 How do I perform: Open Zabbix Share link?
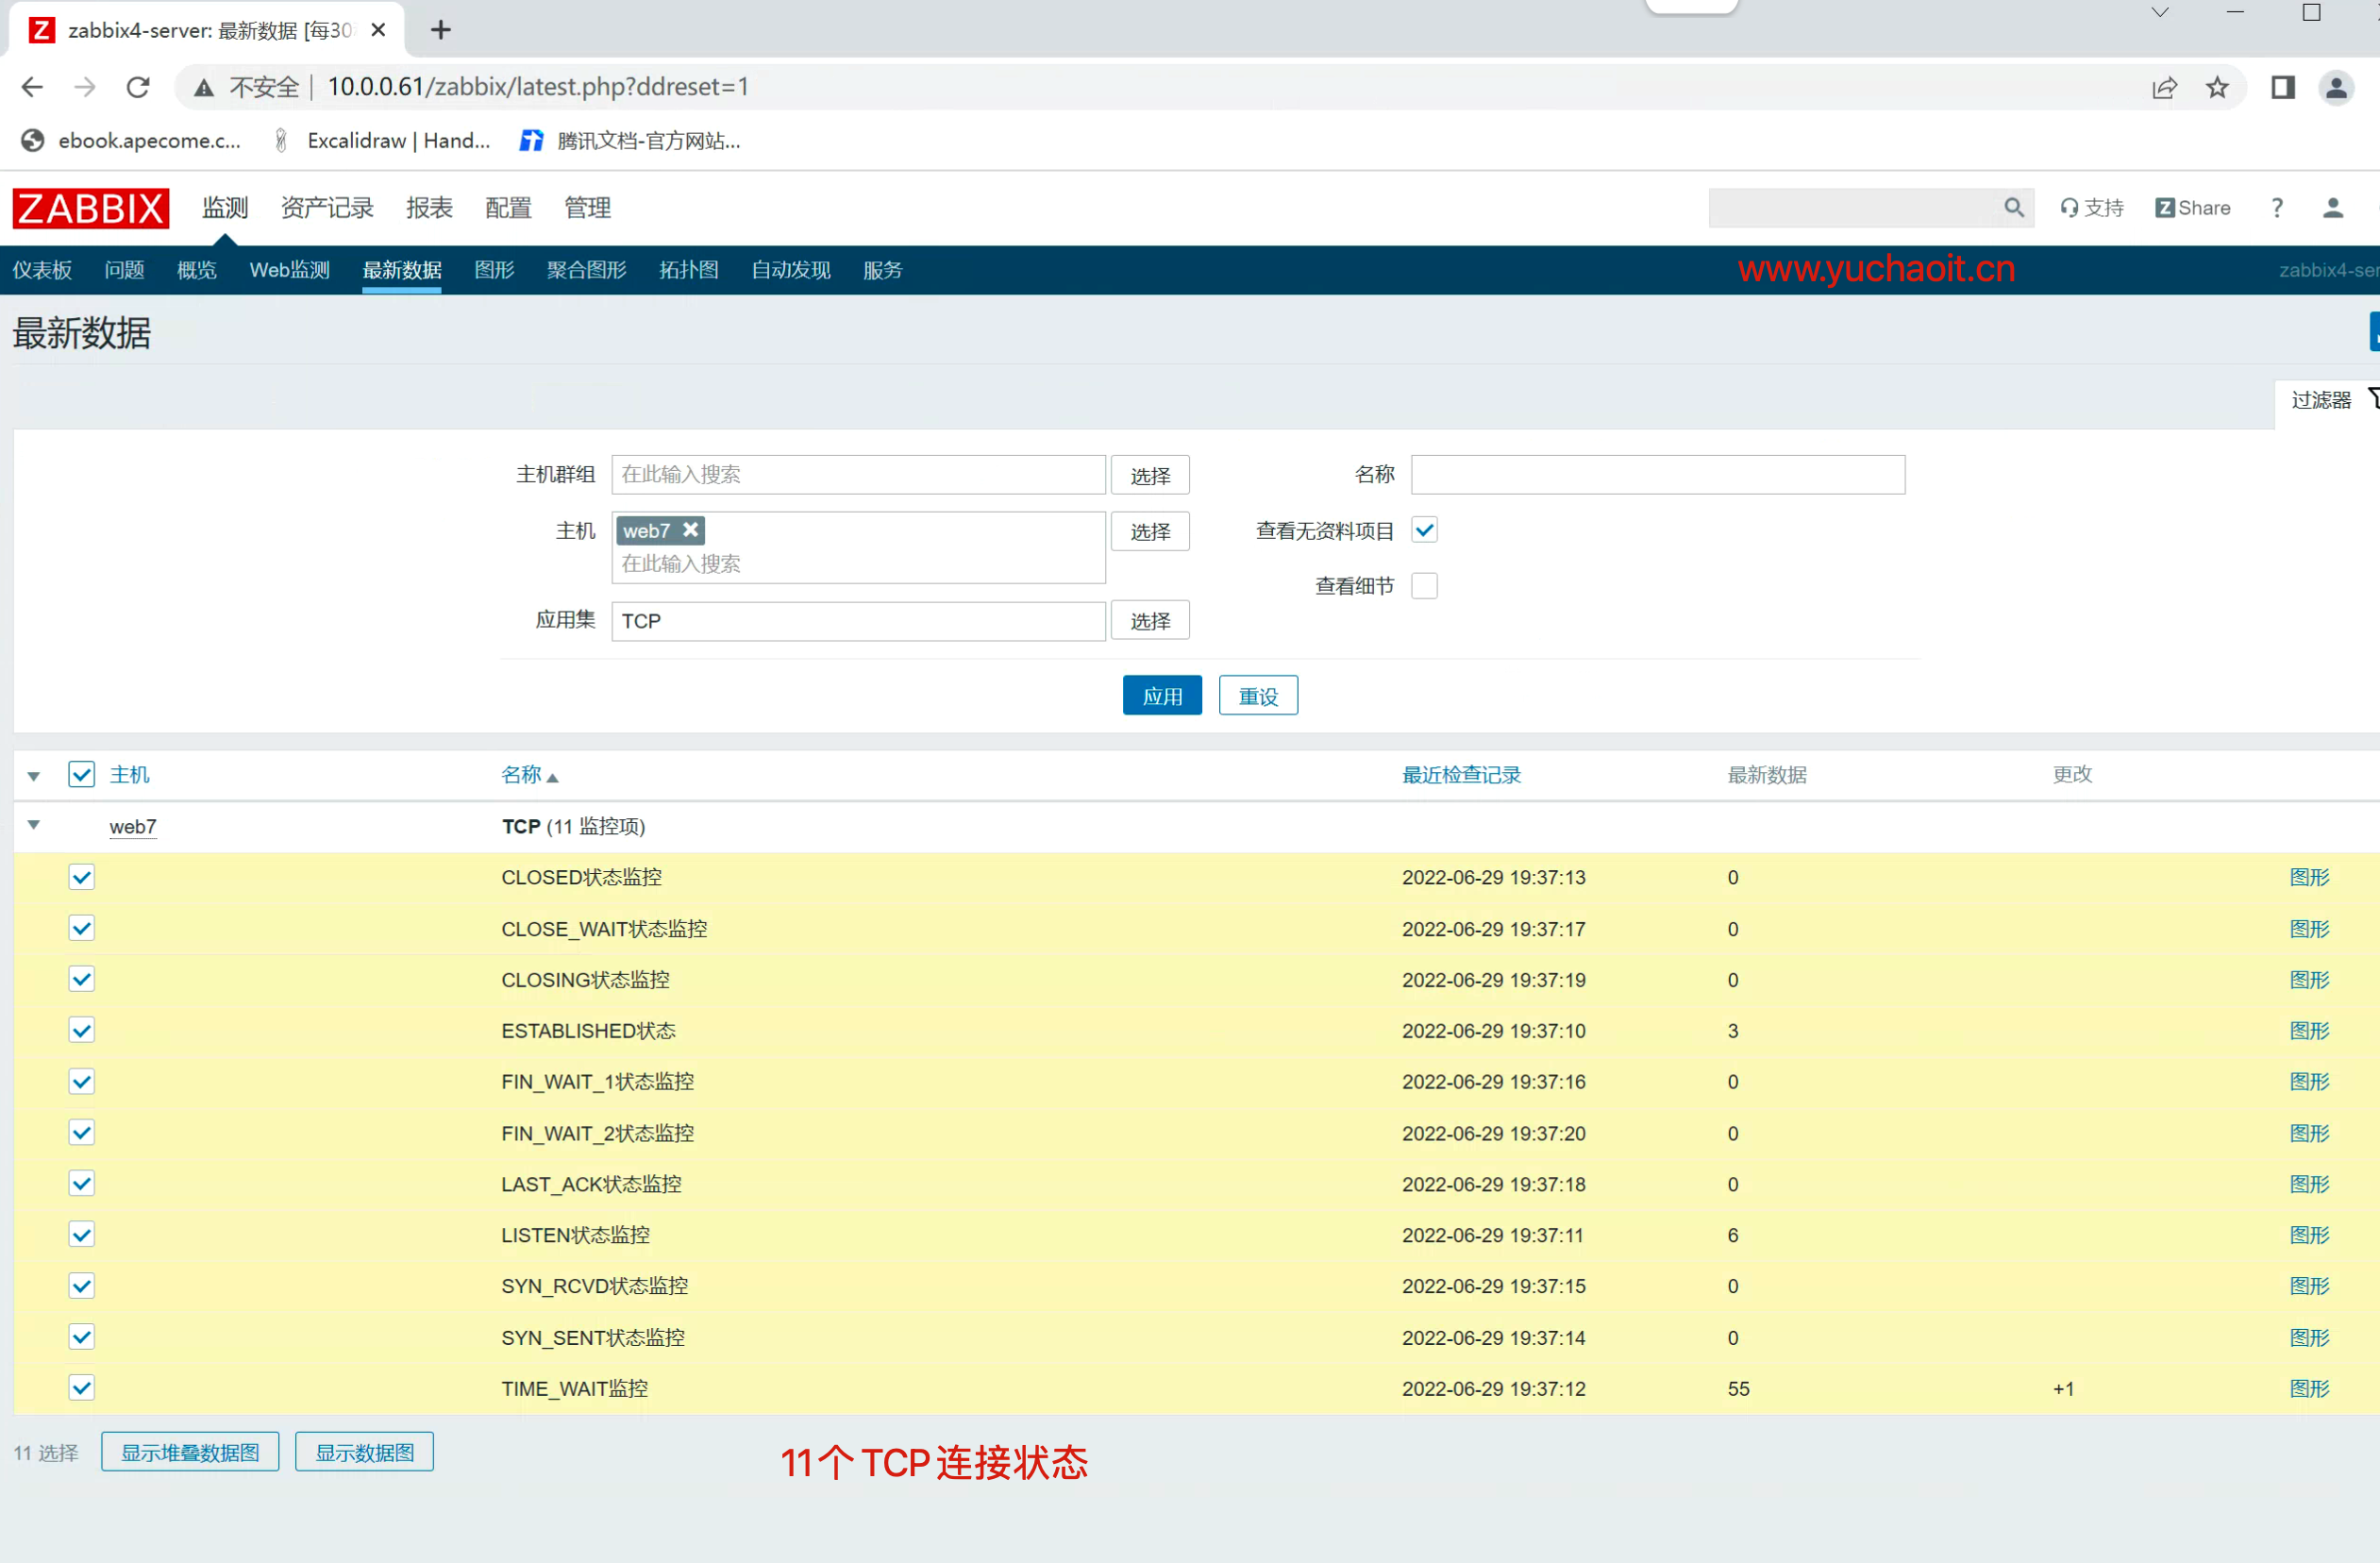tap(2193, 207)
